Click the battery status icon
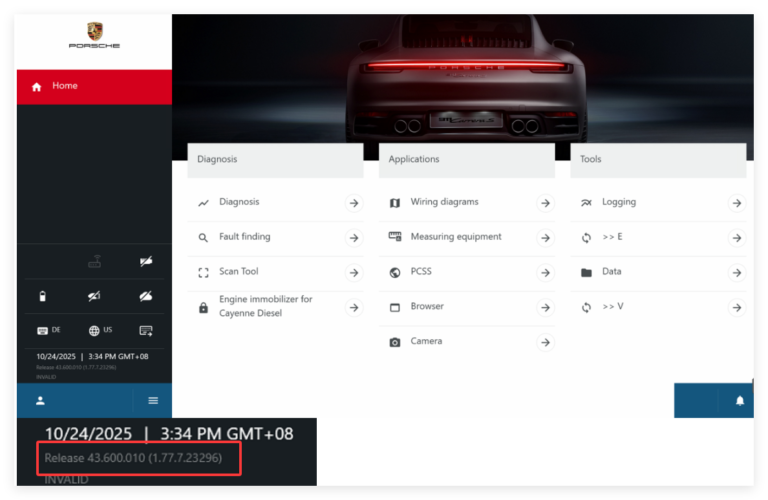 (x=42, y=296)
